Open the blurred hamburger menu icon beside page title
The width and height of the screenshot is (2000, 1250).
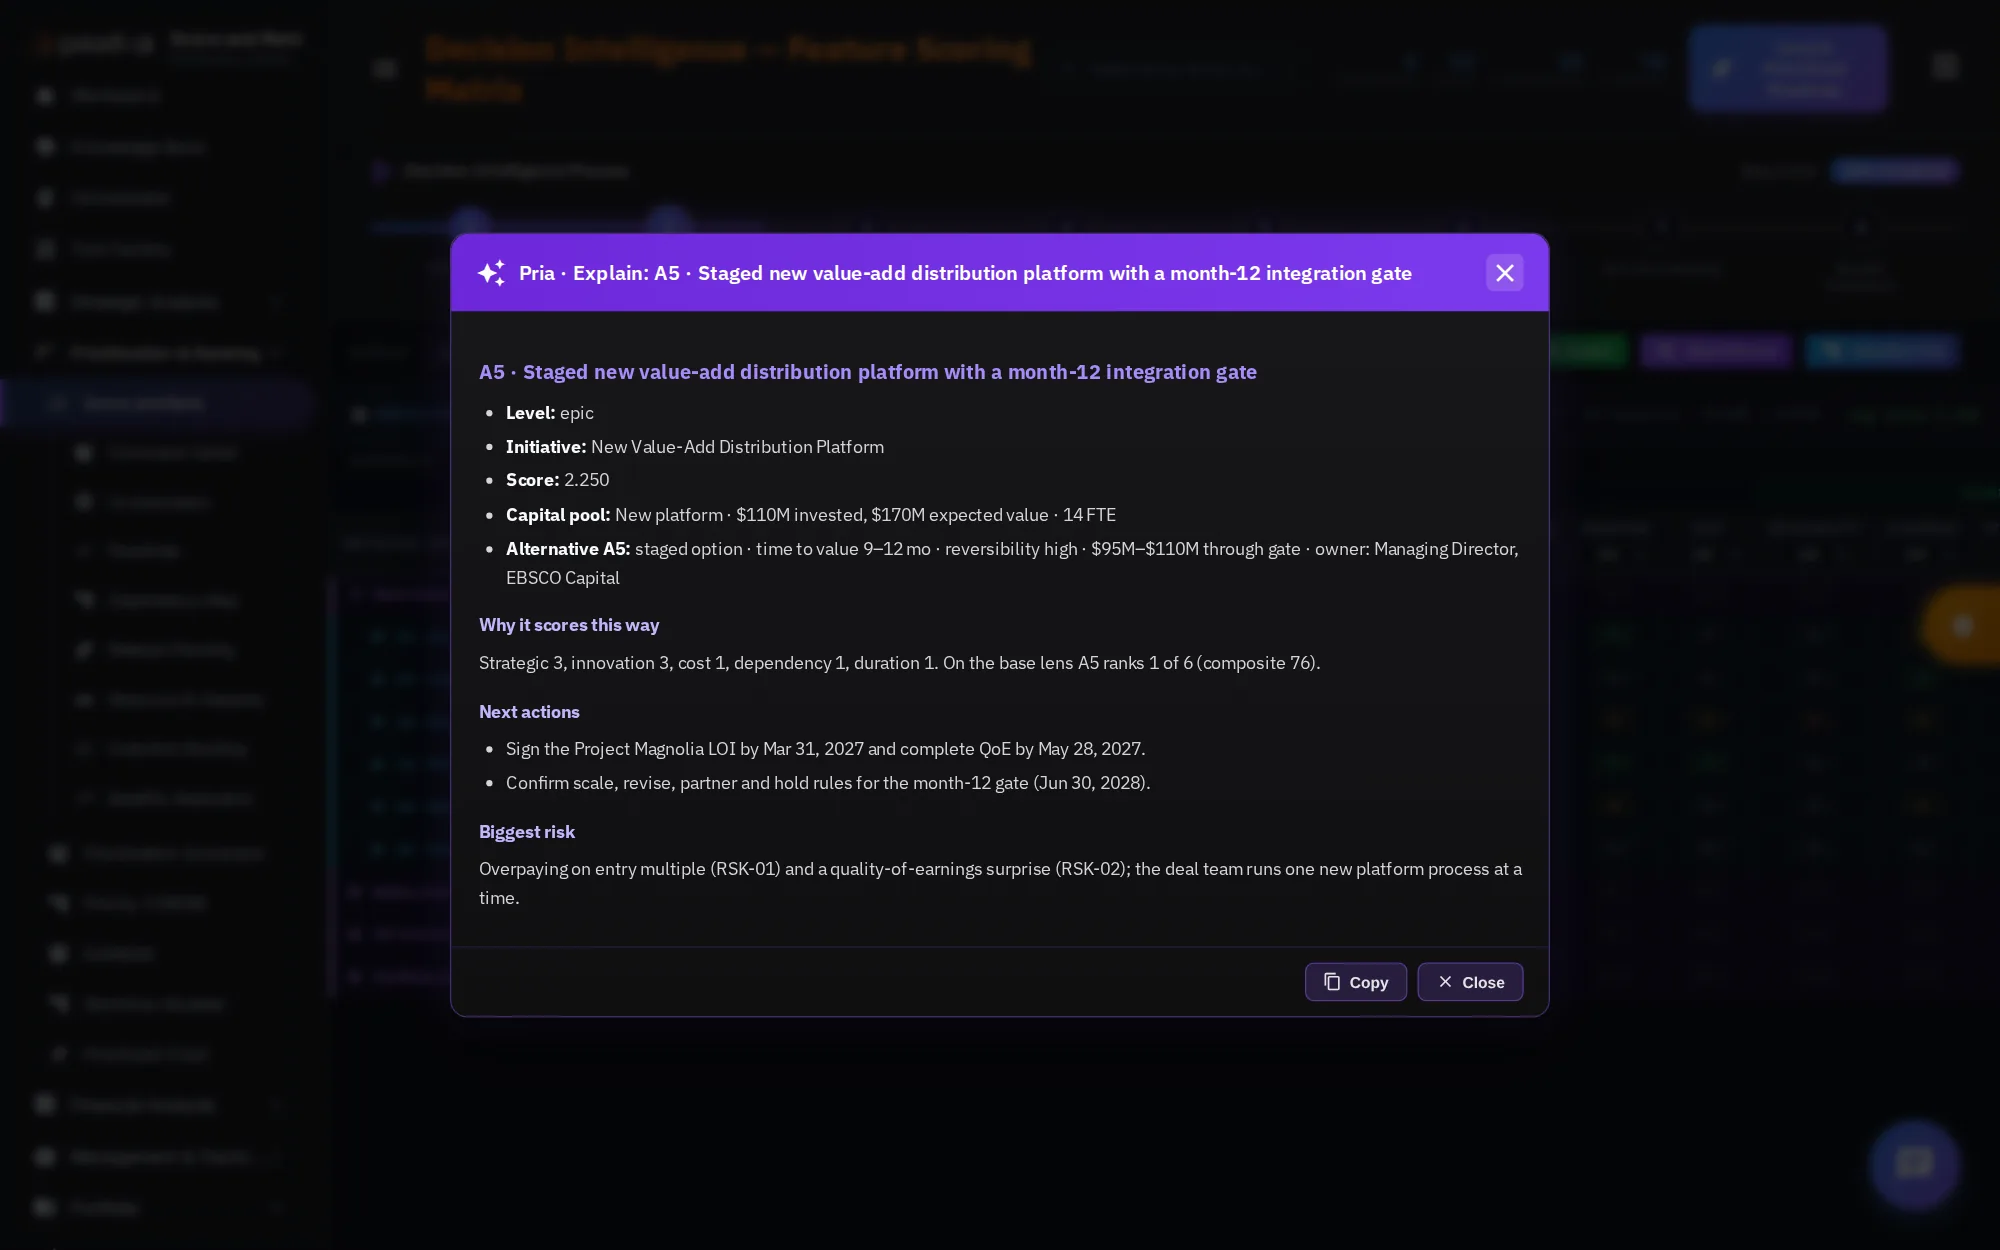tap(385, 68)
